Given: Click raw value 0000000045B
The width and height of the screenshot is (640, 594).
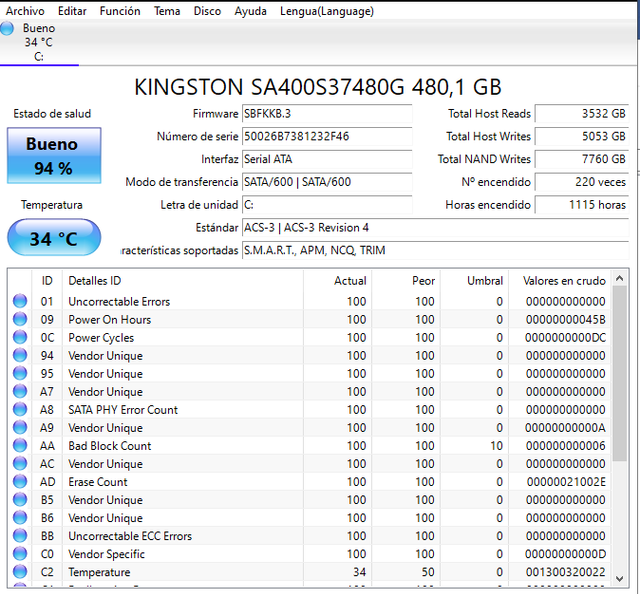Looking at the screenshot, I should 566,320.
